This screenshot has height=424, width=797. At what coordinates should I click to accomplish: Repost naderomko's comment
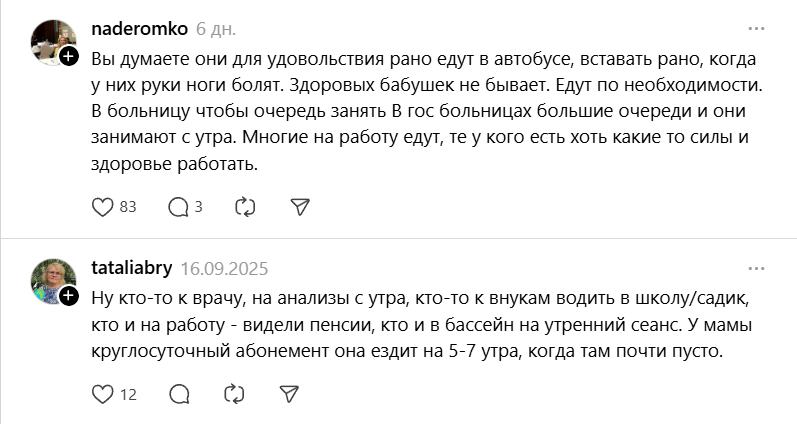(x=245, y=207)
